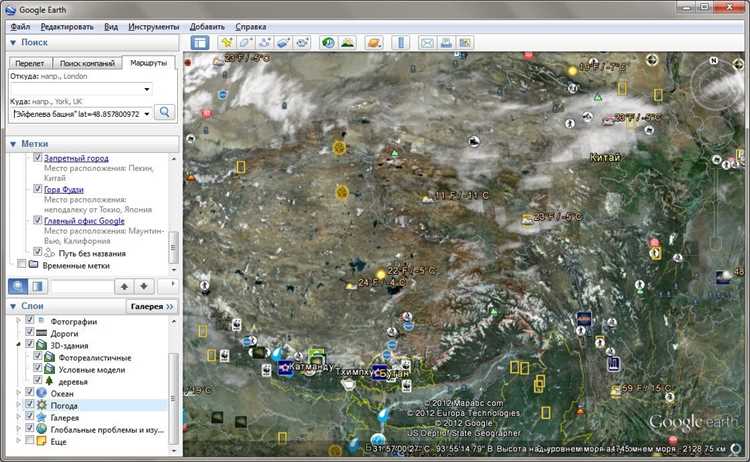Open the planet switcher (Saturn icon)
Image resolution: width=750 pixels, height=462 pixels.
pos(374,43)
